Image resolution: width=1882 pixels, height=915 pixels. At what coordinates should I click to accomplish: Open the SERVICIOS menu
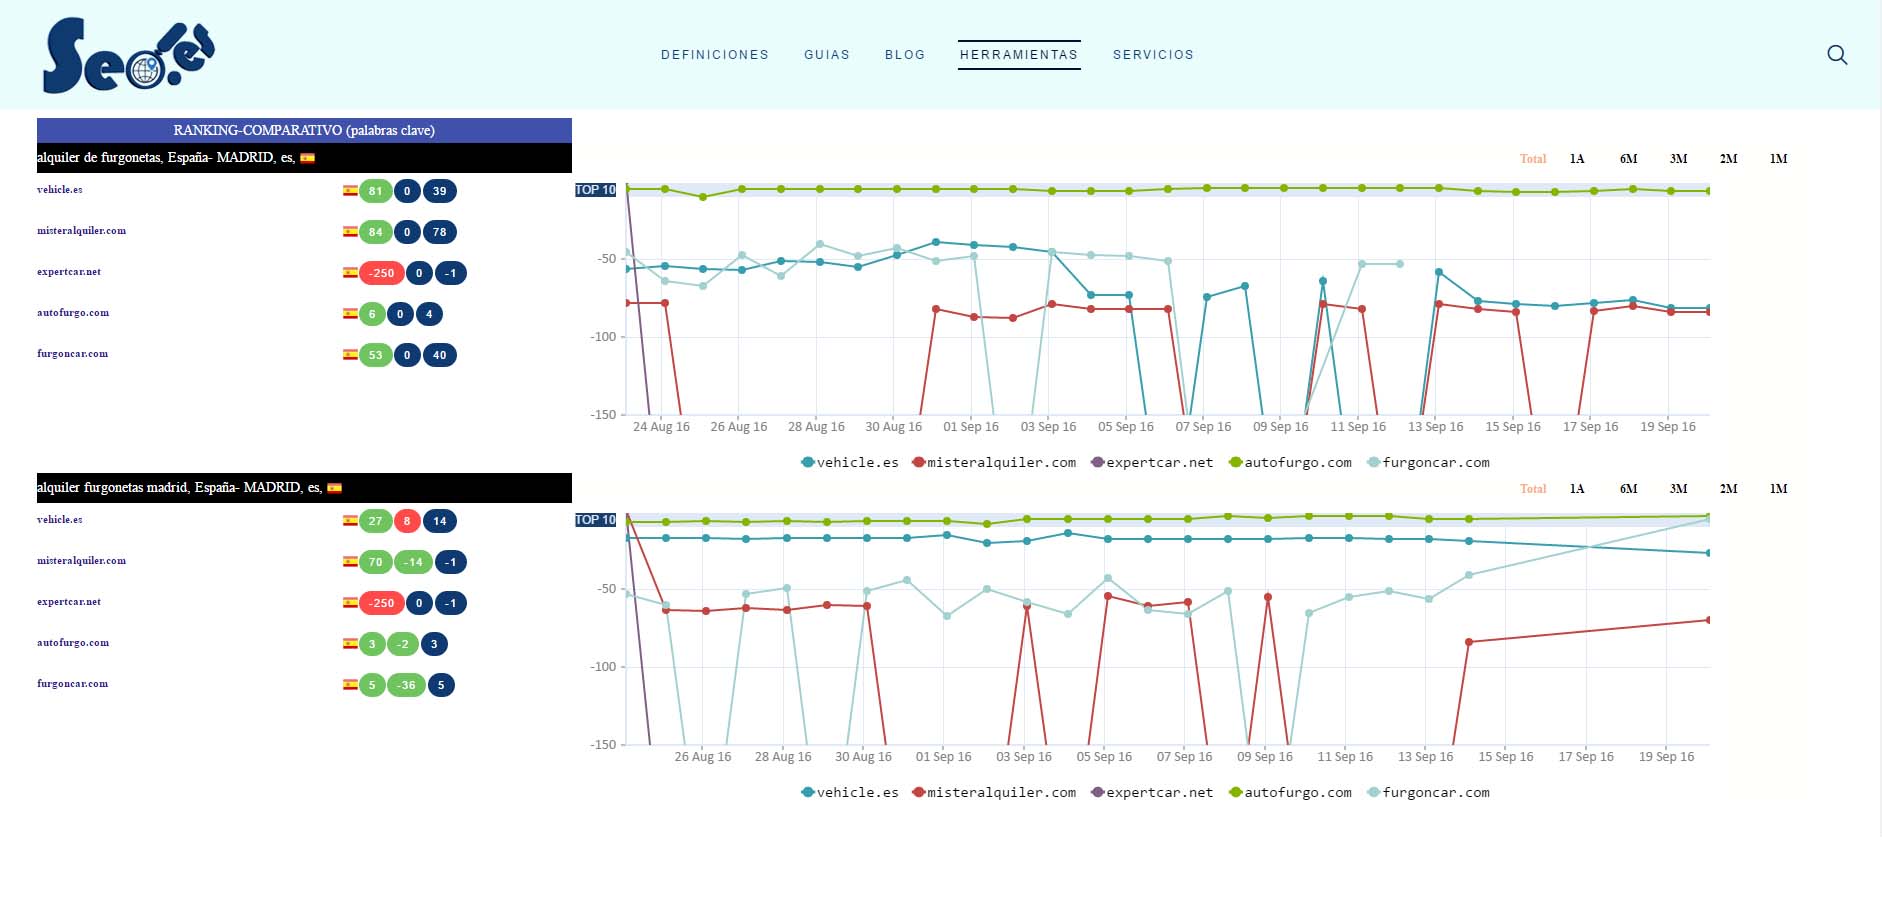(x=1153, y=55)
